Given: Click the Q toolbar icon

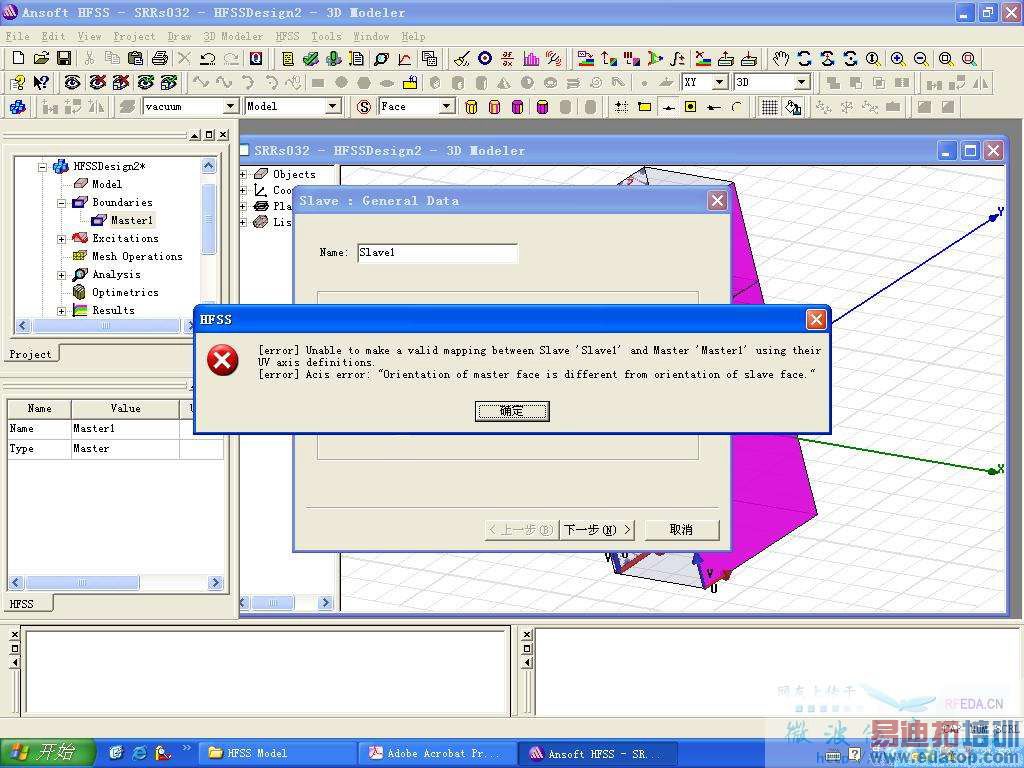Looking at the screenshot, I should pyautogui.click(x=256, y=58).
